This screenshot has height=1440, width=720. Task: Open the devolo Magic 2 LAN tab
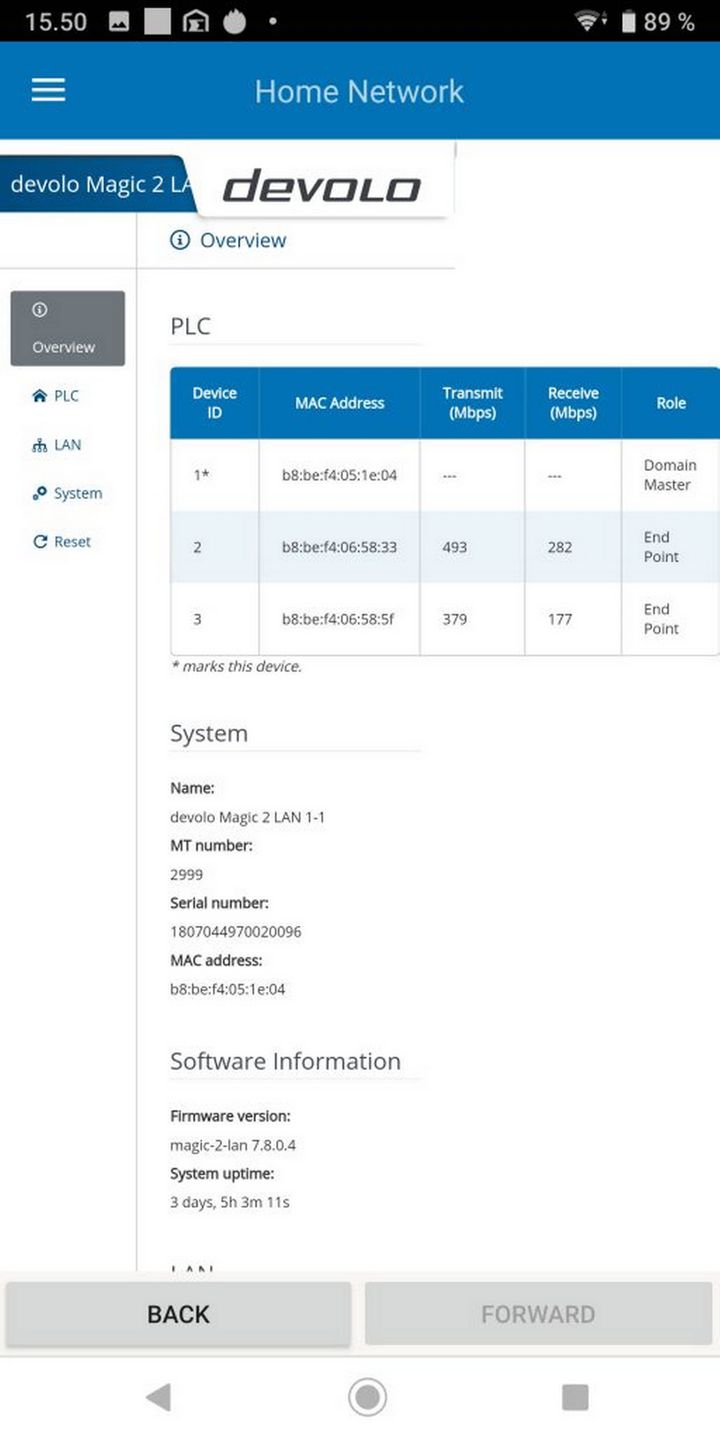point(98,185)
